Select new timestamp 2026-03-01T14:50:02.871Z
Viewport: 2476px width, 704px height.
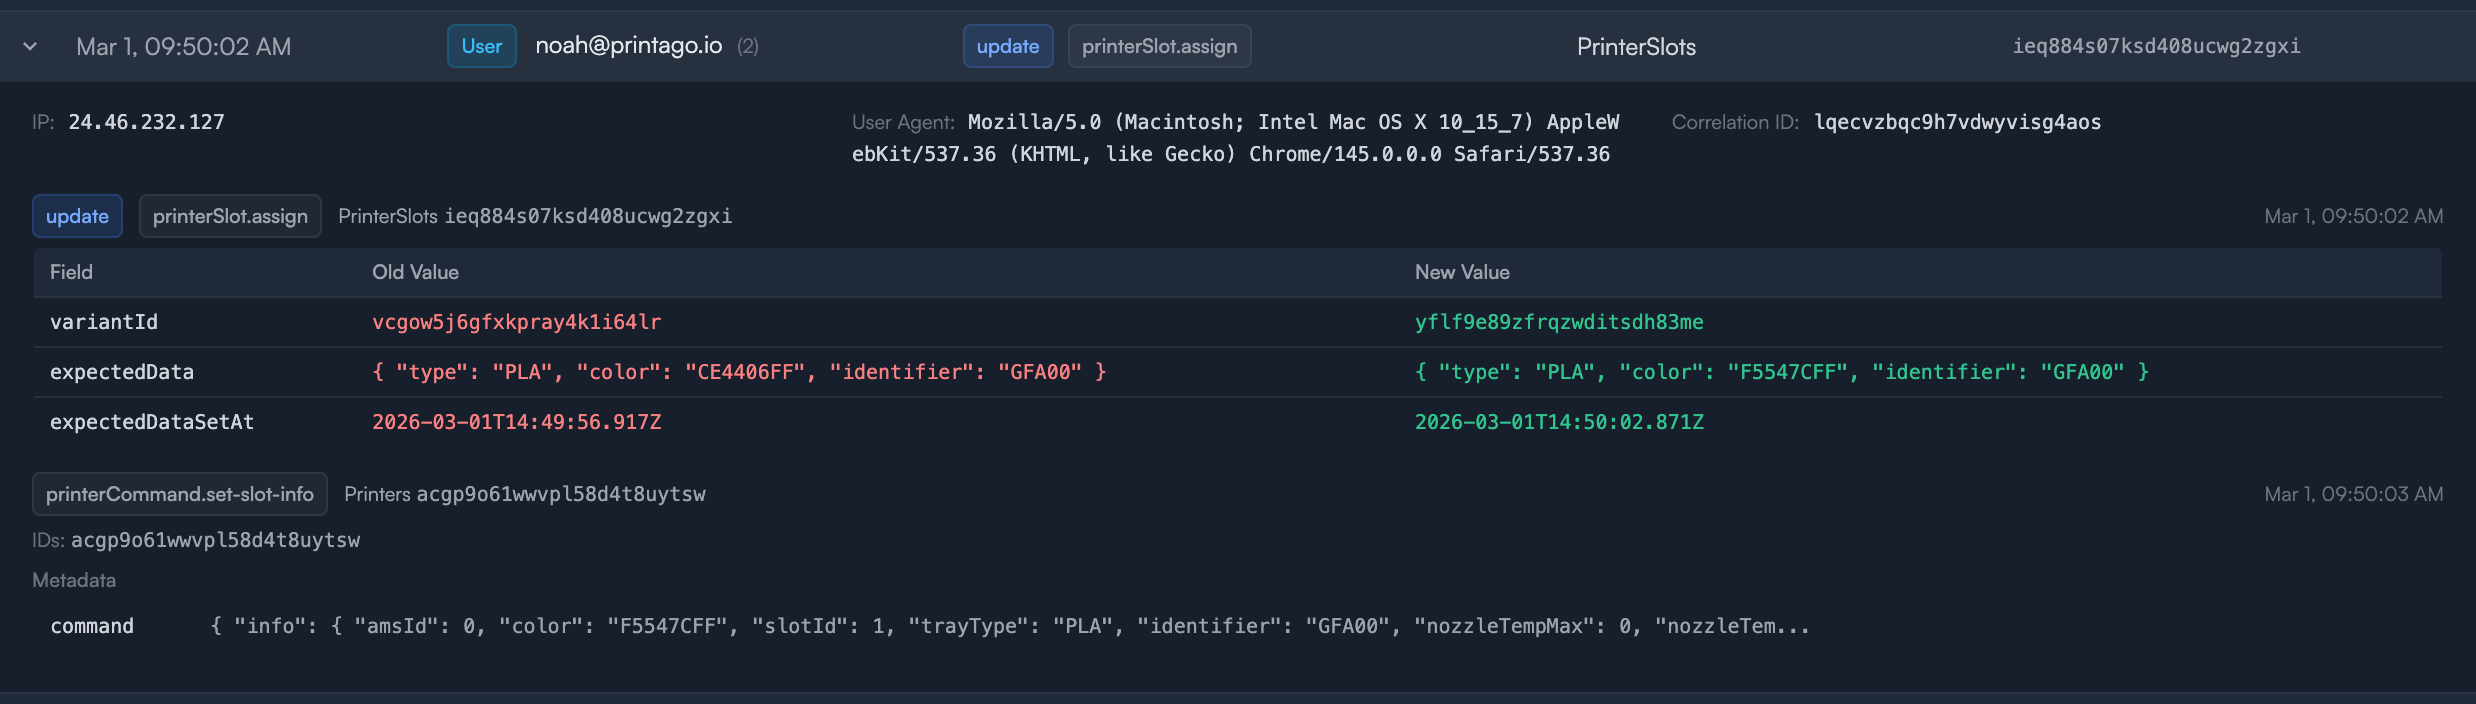pos(1559,422)
